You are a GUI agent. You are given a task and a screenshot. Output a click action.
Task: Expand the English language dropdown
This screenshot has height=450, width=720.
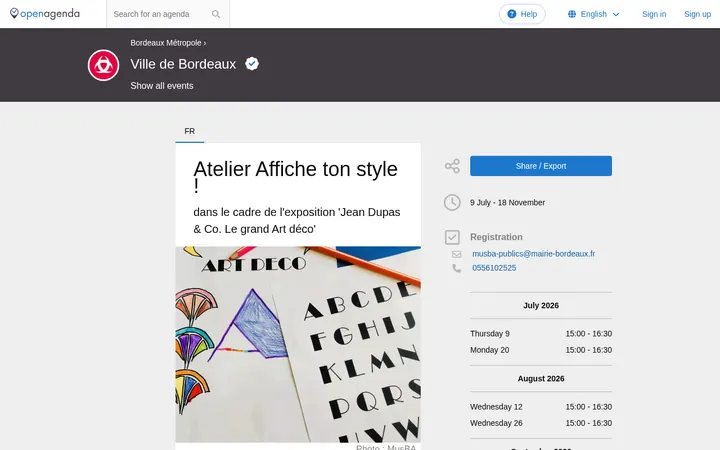[593, 14]
